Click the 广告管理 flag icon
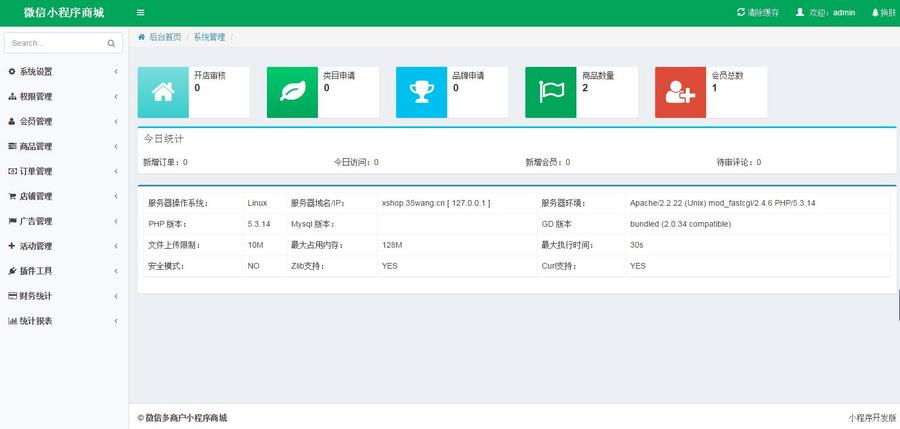Viewport: 900px width, 429px height. [12, 221]
